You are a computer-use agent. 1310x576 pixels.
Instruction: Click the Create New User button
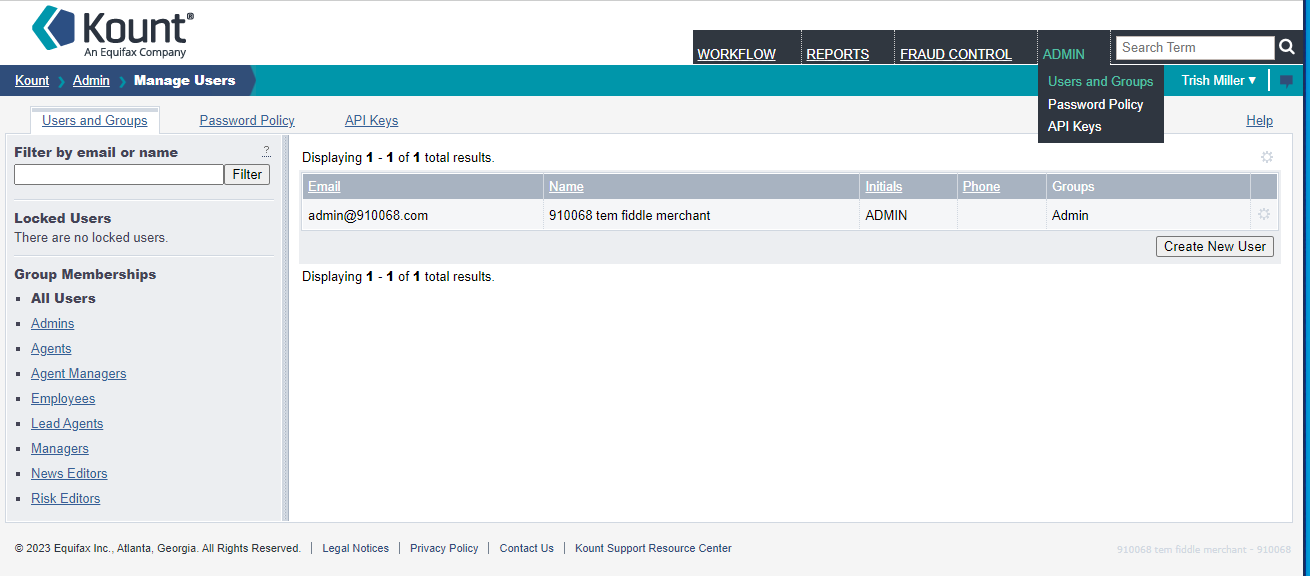tap(1215, 246)
